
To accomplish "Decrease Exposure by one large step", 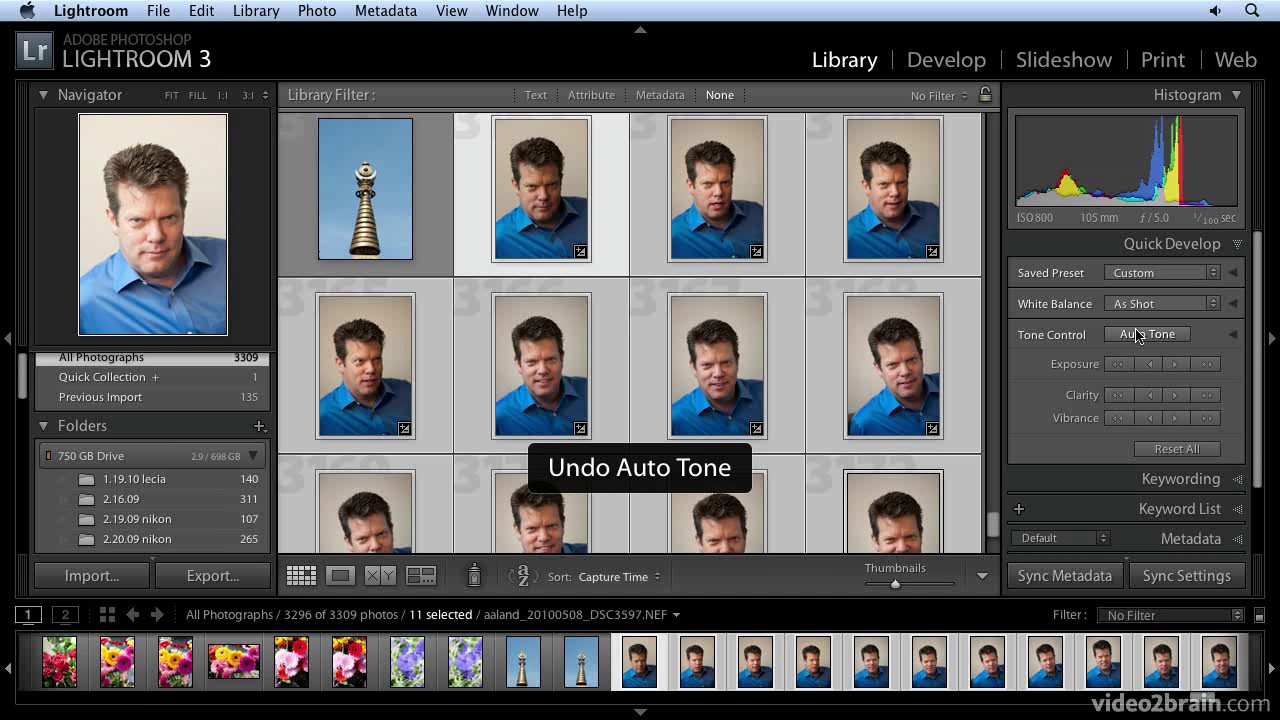I will (1118, 364).
